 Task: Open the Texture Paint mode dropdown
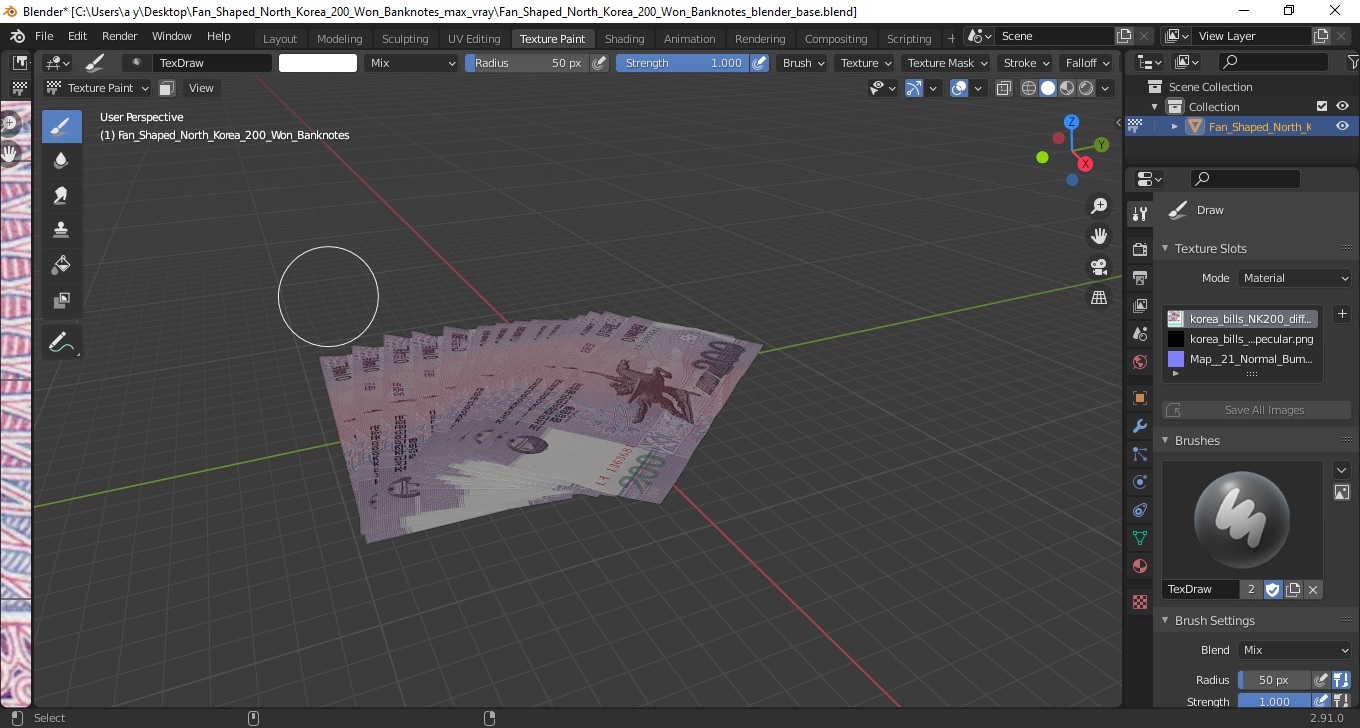pyautogui.click(x=98, y=88)
